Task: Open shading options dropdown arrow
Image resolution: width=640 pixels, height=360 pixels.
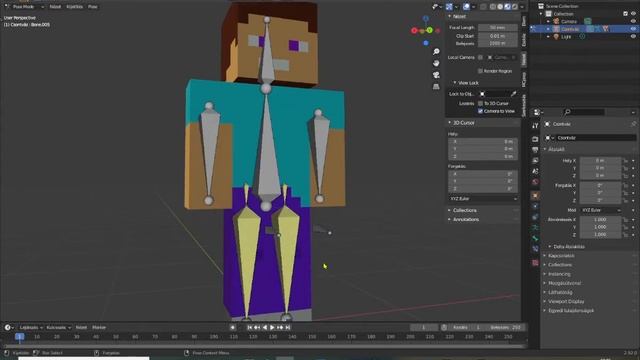Action: point(522,7)
